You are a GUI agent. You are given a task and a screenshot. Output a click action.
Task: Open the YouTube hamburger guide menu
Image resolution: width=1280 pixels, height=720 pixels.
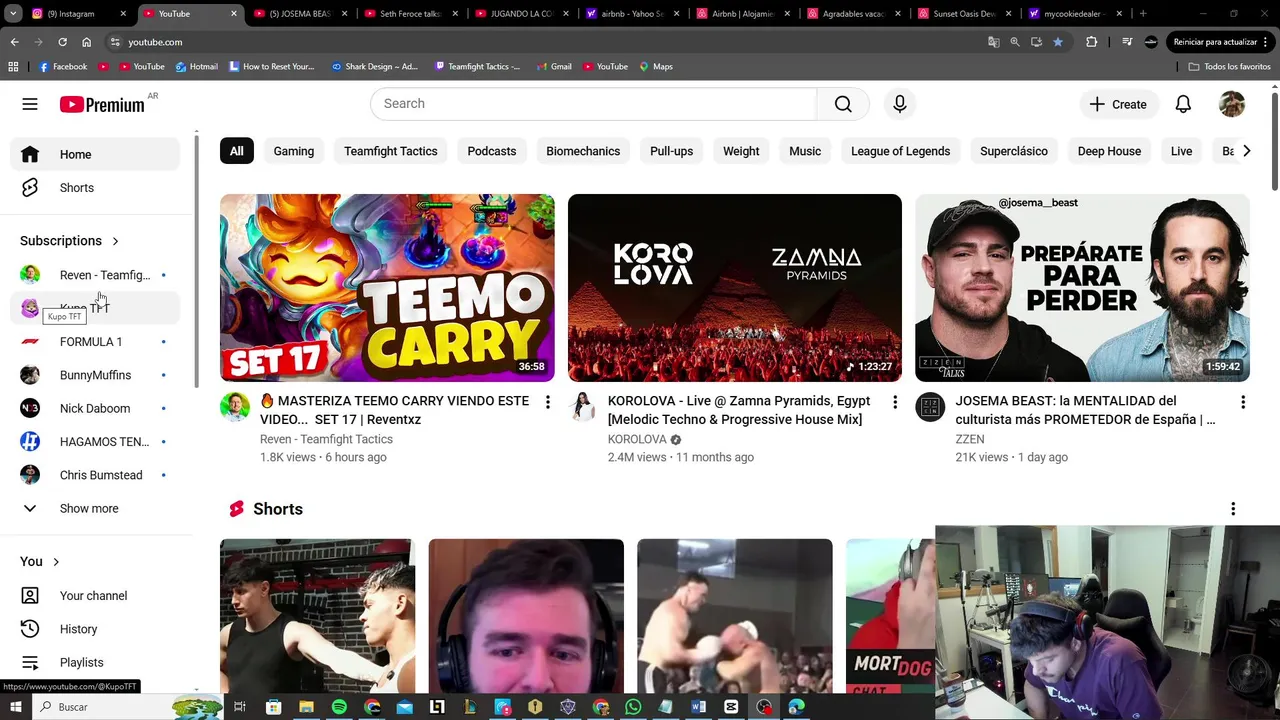coord(30,104)
